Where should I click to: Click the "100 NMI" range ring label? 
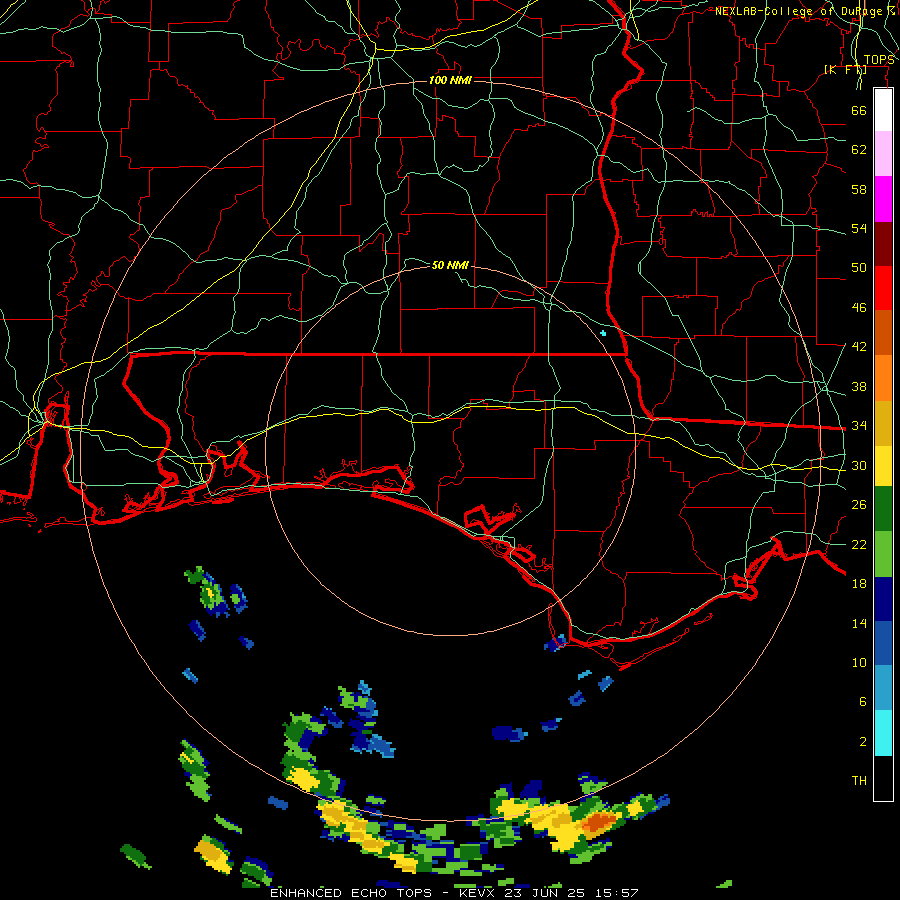pos(450,80)
